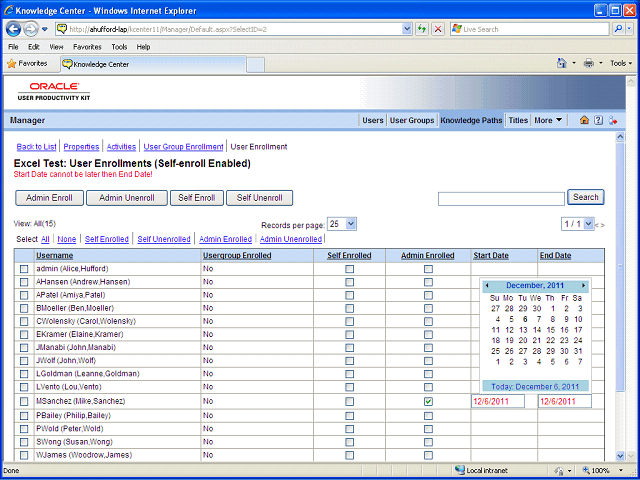Check the row checkbox for admin (Alice,Hufford)
The height and width of the screenshot is (480, 640).
[24, 269]
